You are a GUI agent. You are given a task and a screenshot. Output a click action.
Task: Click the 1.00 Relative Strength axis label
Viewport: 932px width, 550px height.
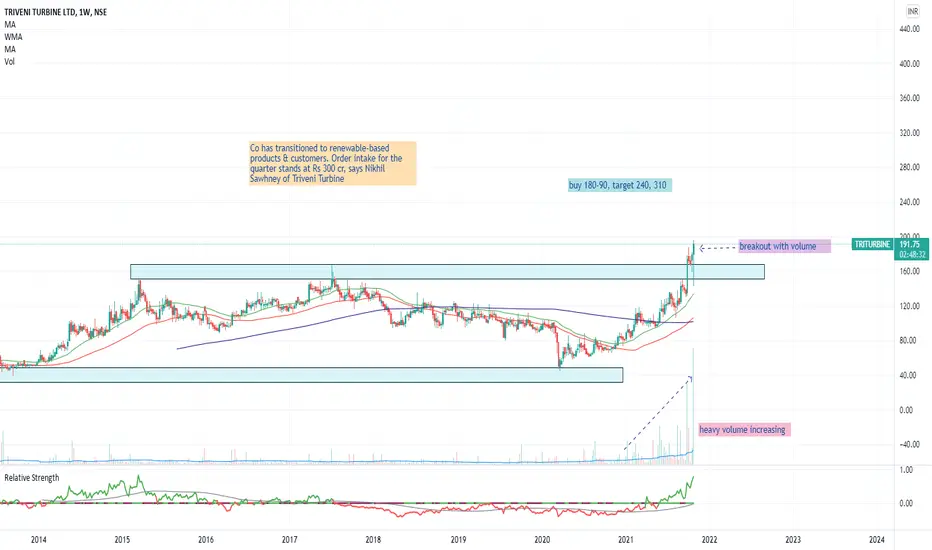tap(906, 470)
